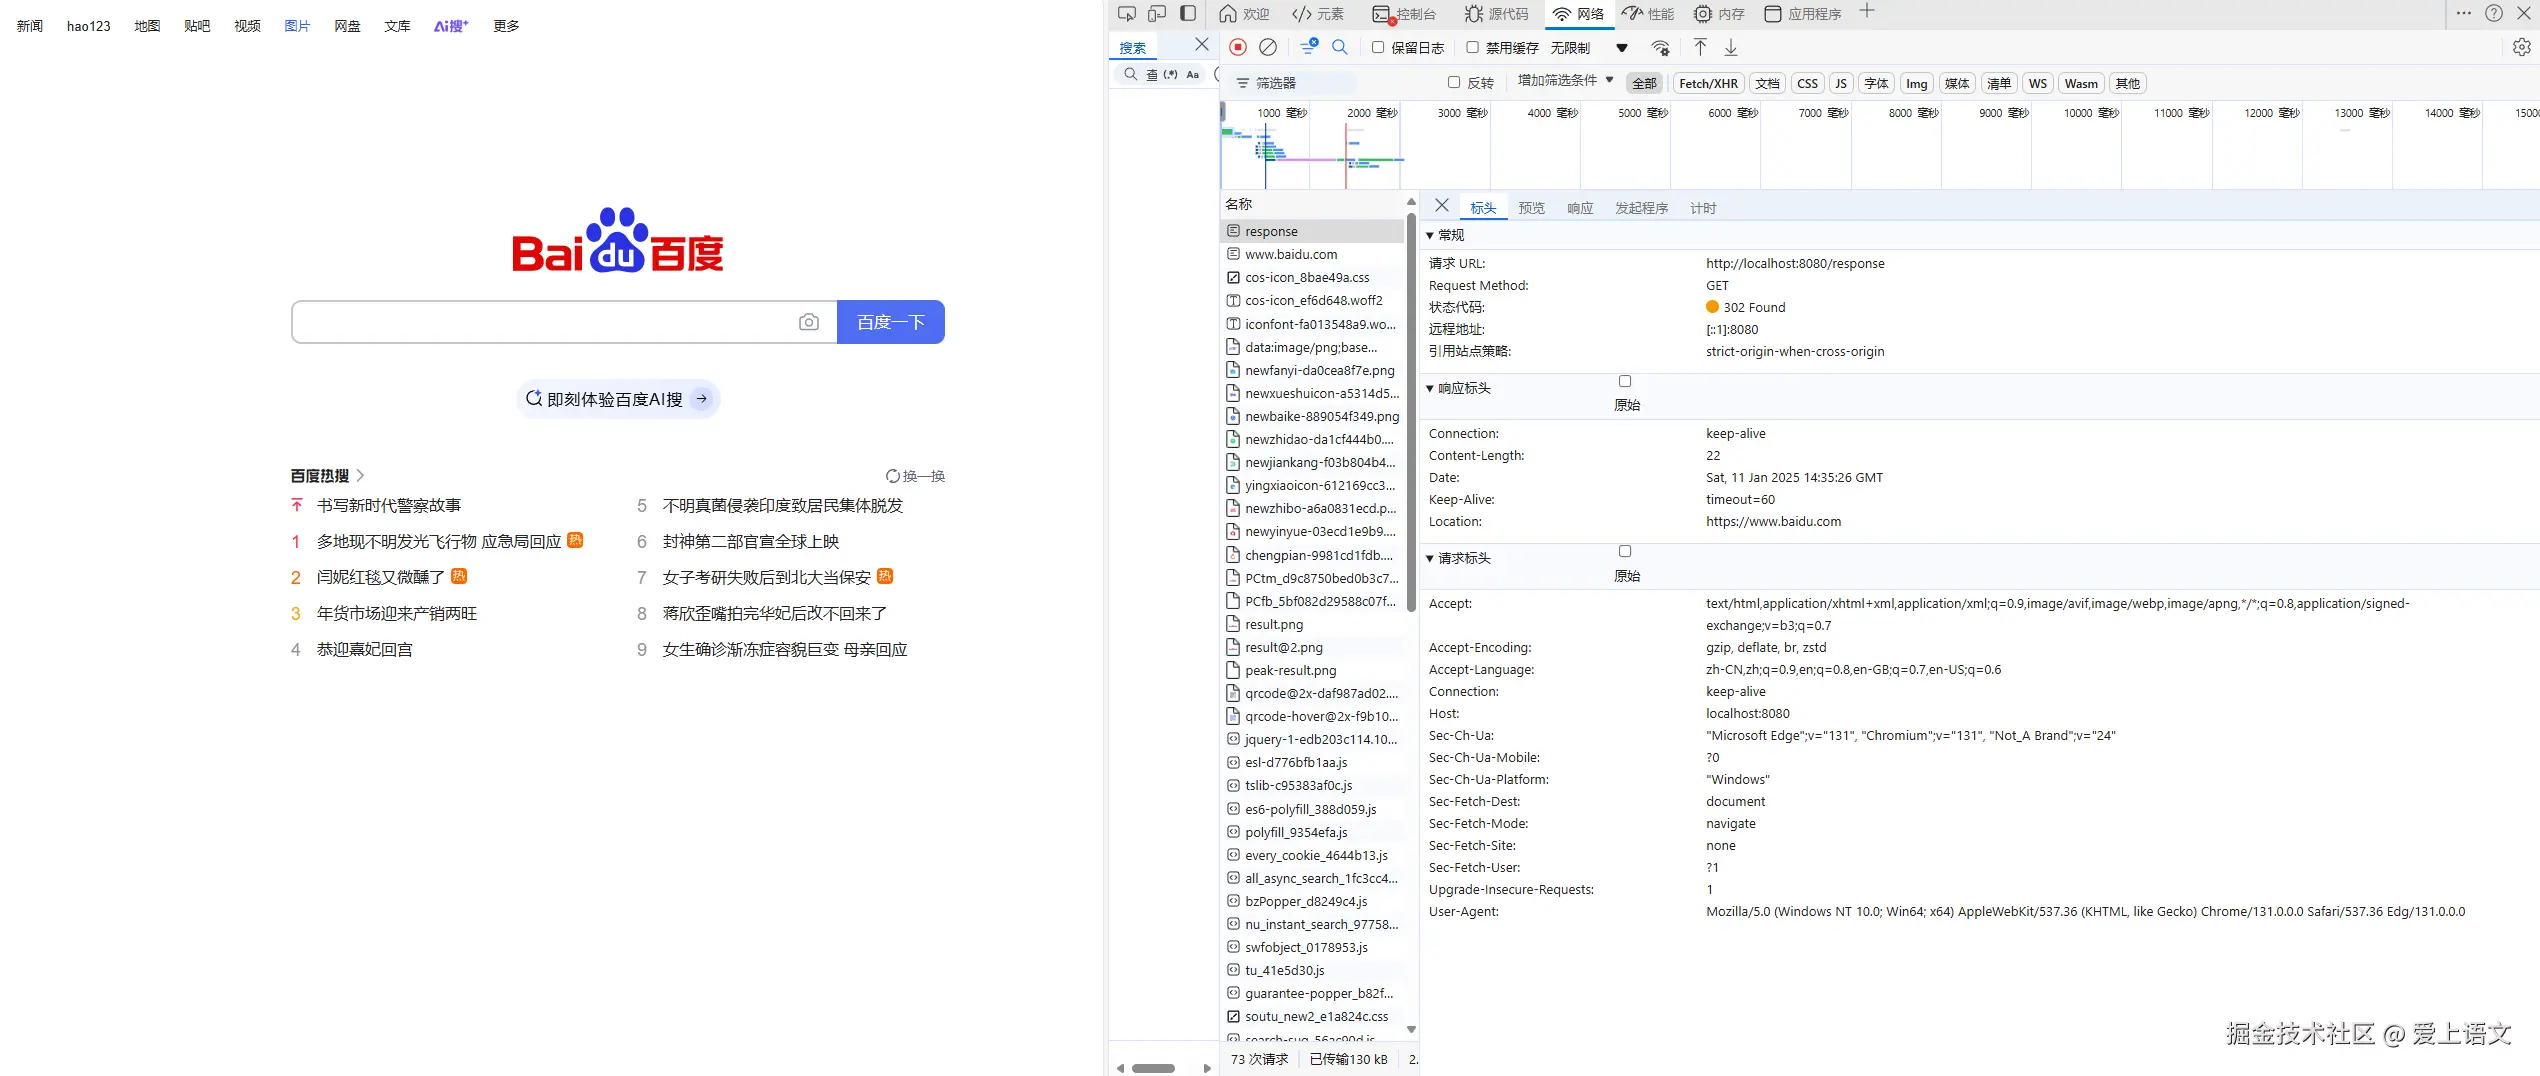Click the hot search 恭迎熹妃回宫

tap(365, 649)
